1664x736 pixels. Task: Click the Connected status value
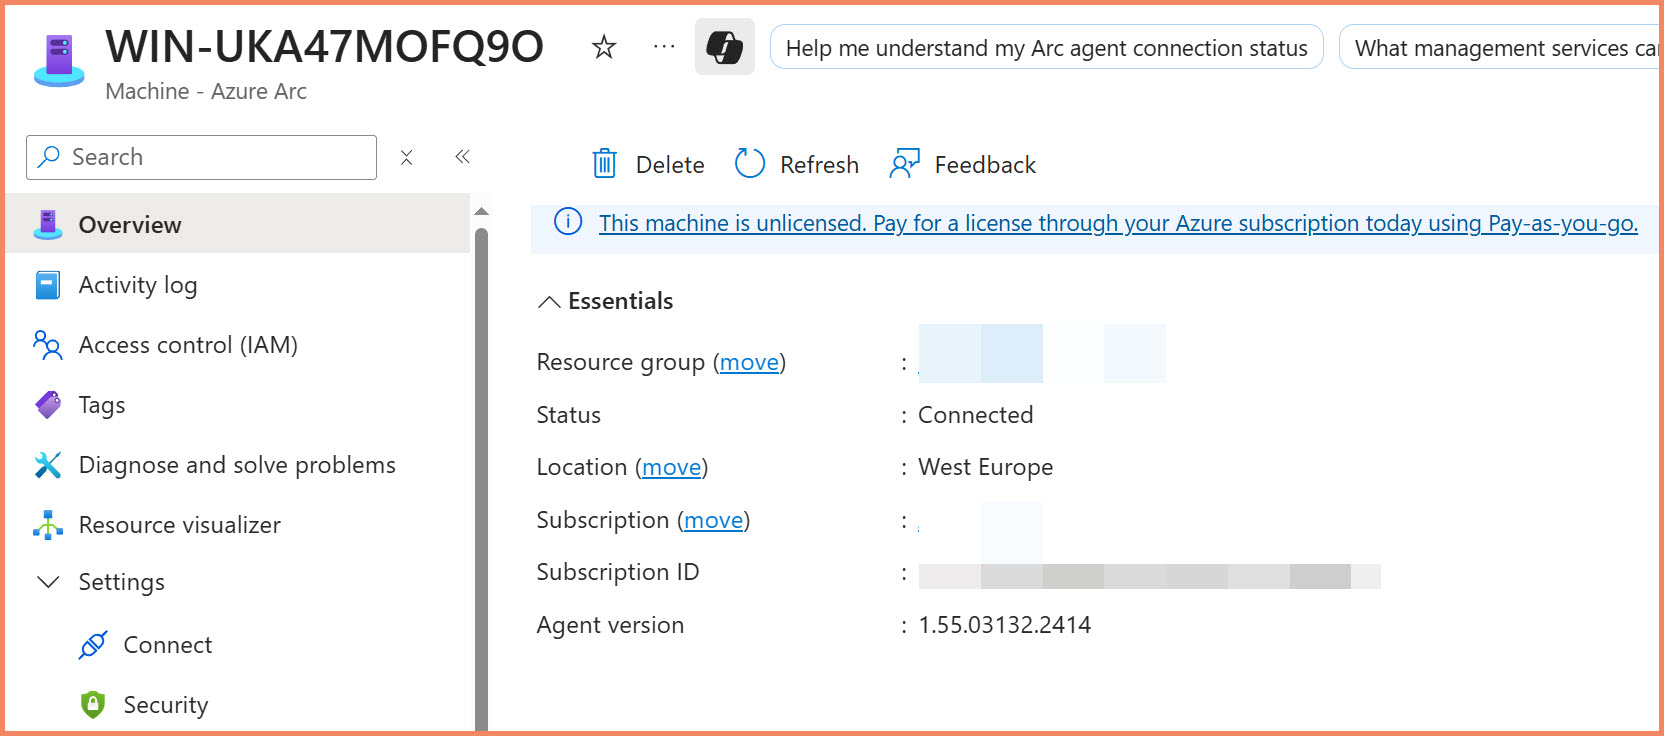975,415
